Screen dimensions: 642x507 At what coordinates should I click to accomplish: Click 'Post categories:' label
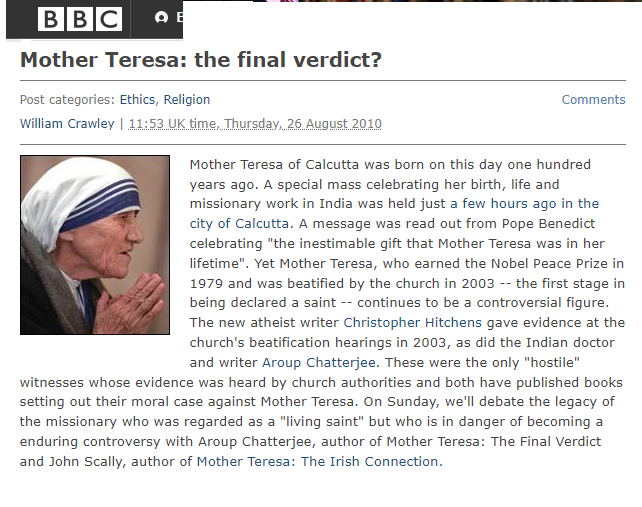coord(67,100)
